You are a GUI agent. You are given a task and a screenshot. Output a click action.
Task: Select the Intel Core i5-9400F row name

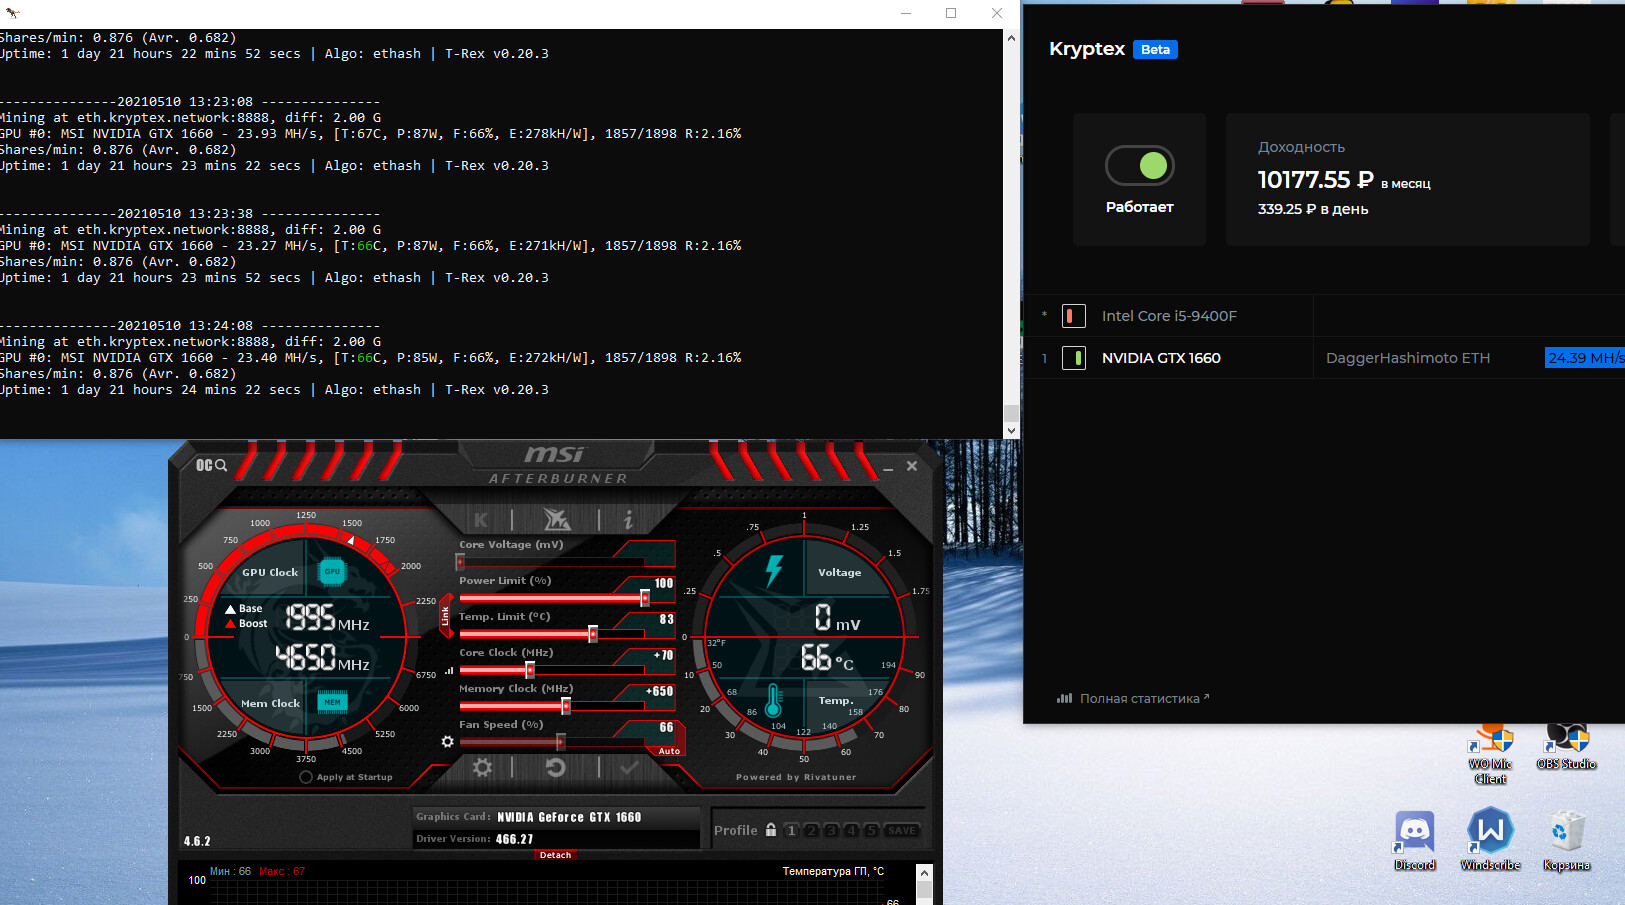point(1169,316)
